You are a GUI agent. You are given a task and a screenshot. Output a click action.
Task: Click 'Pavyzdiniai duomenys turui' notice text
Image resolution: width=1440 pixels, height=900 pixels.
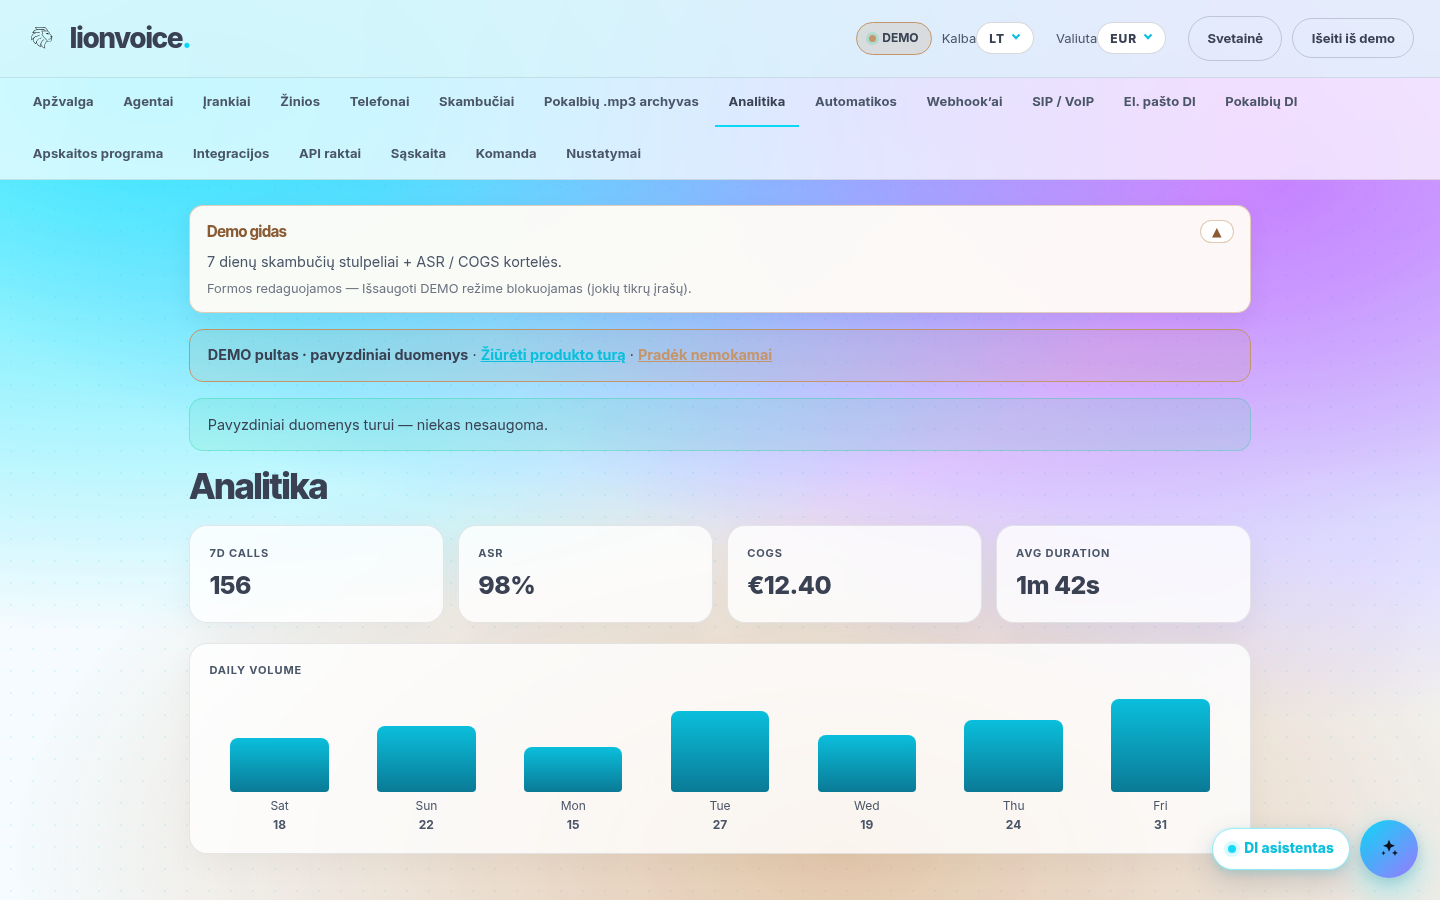[x=378, y=425]
